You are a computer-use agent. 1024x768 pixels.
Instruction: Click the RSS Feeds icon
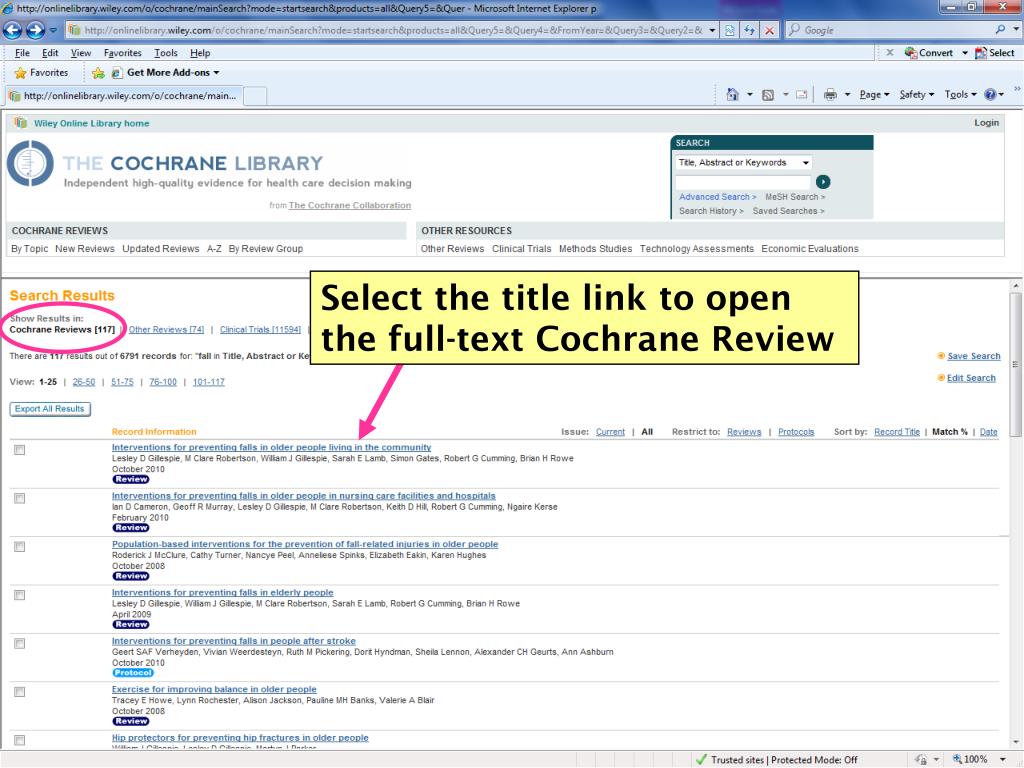click(x=768, y=95)
